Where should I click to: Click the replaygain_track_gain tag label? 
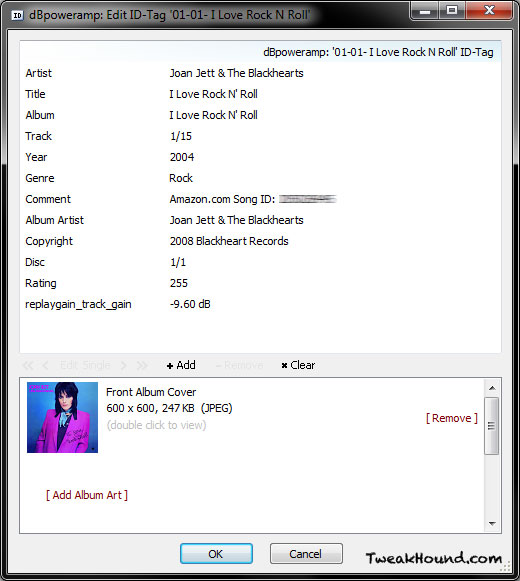(78, 304)
